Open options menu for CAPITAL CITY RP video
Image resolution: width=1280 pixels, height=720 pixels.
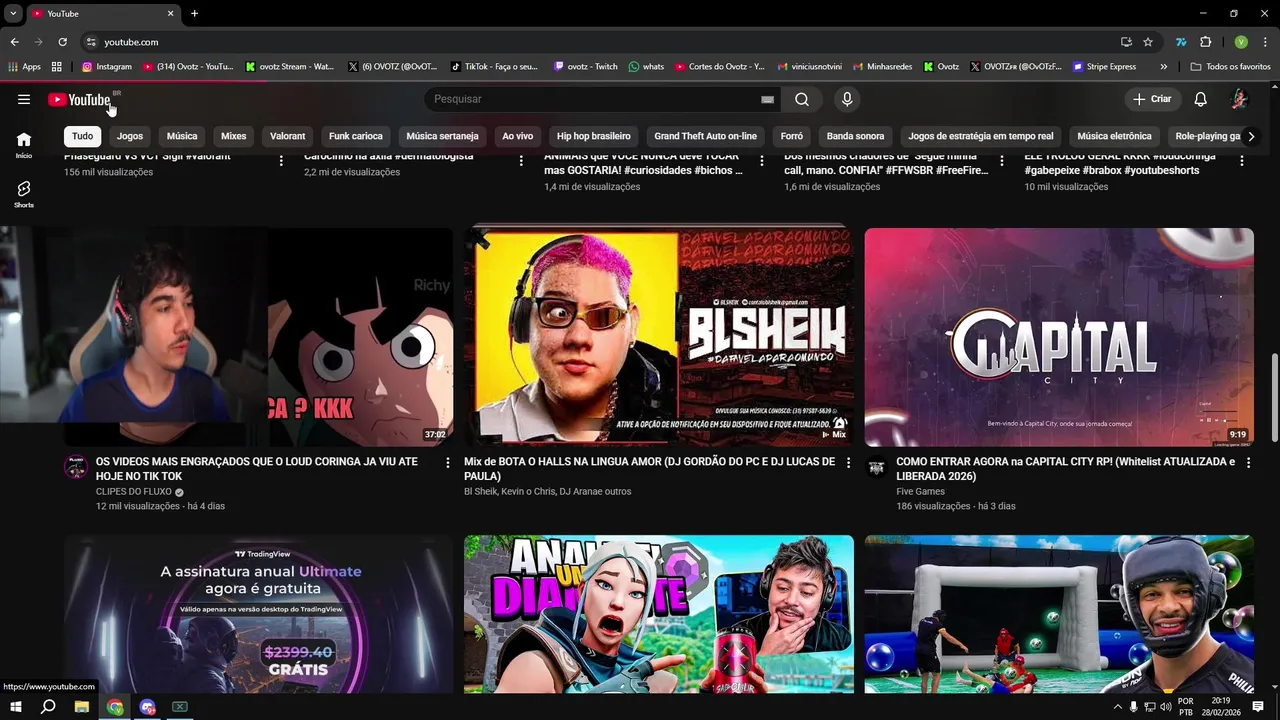pyautogui.click(x=1248, y=463)
